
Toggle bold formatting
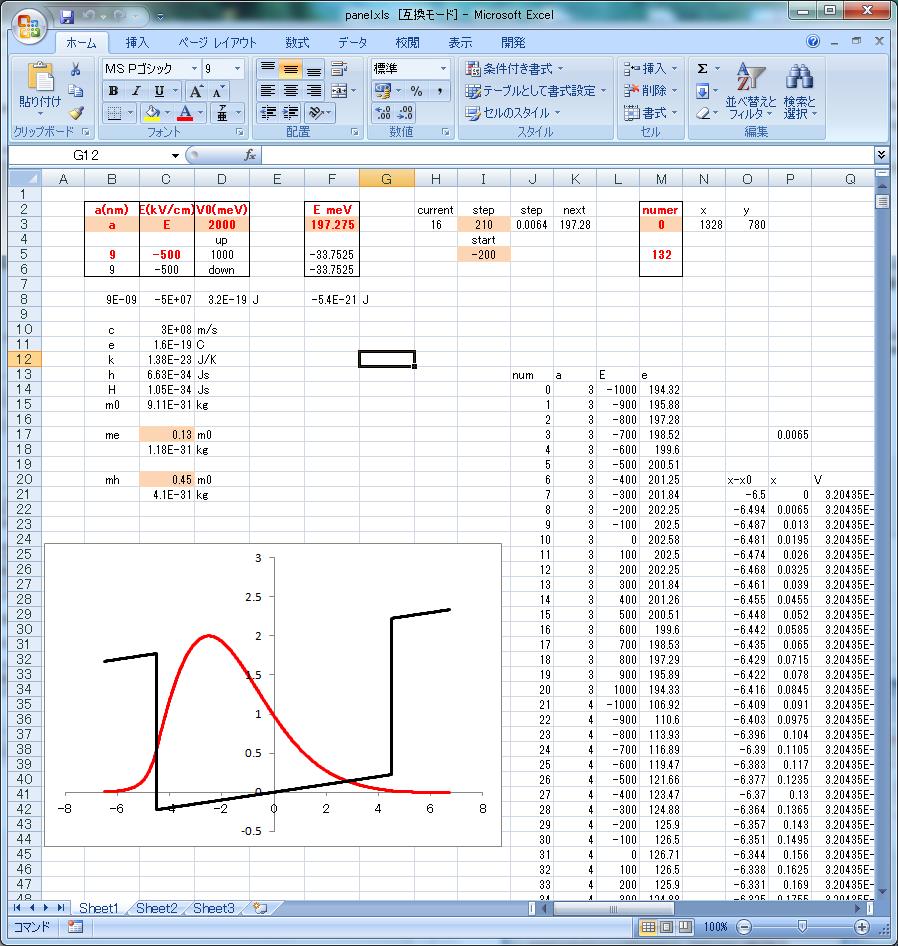point(113,91)
